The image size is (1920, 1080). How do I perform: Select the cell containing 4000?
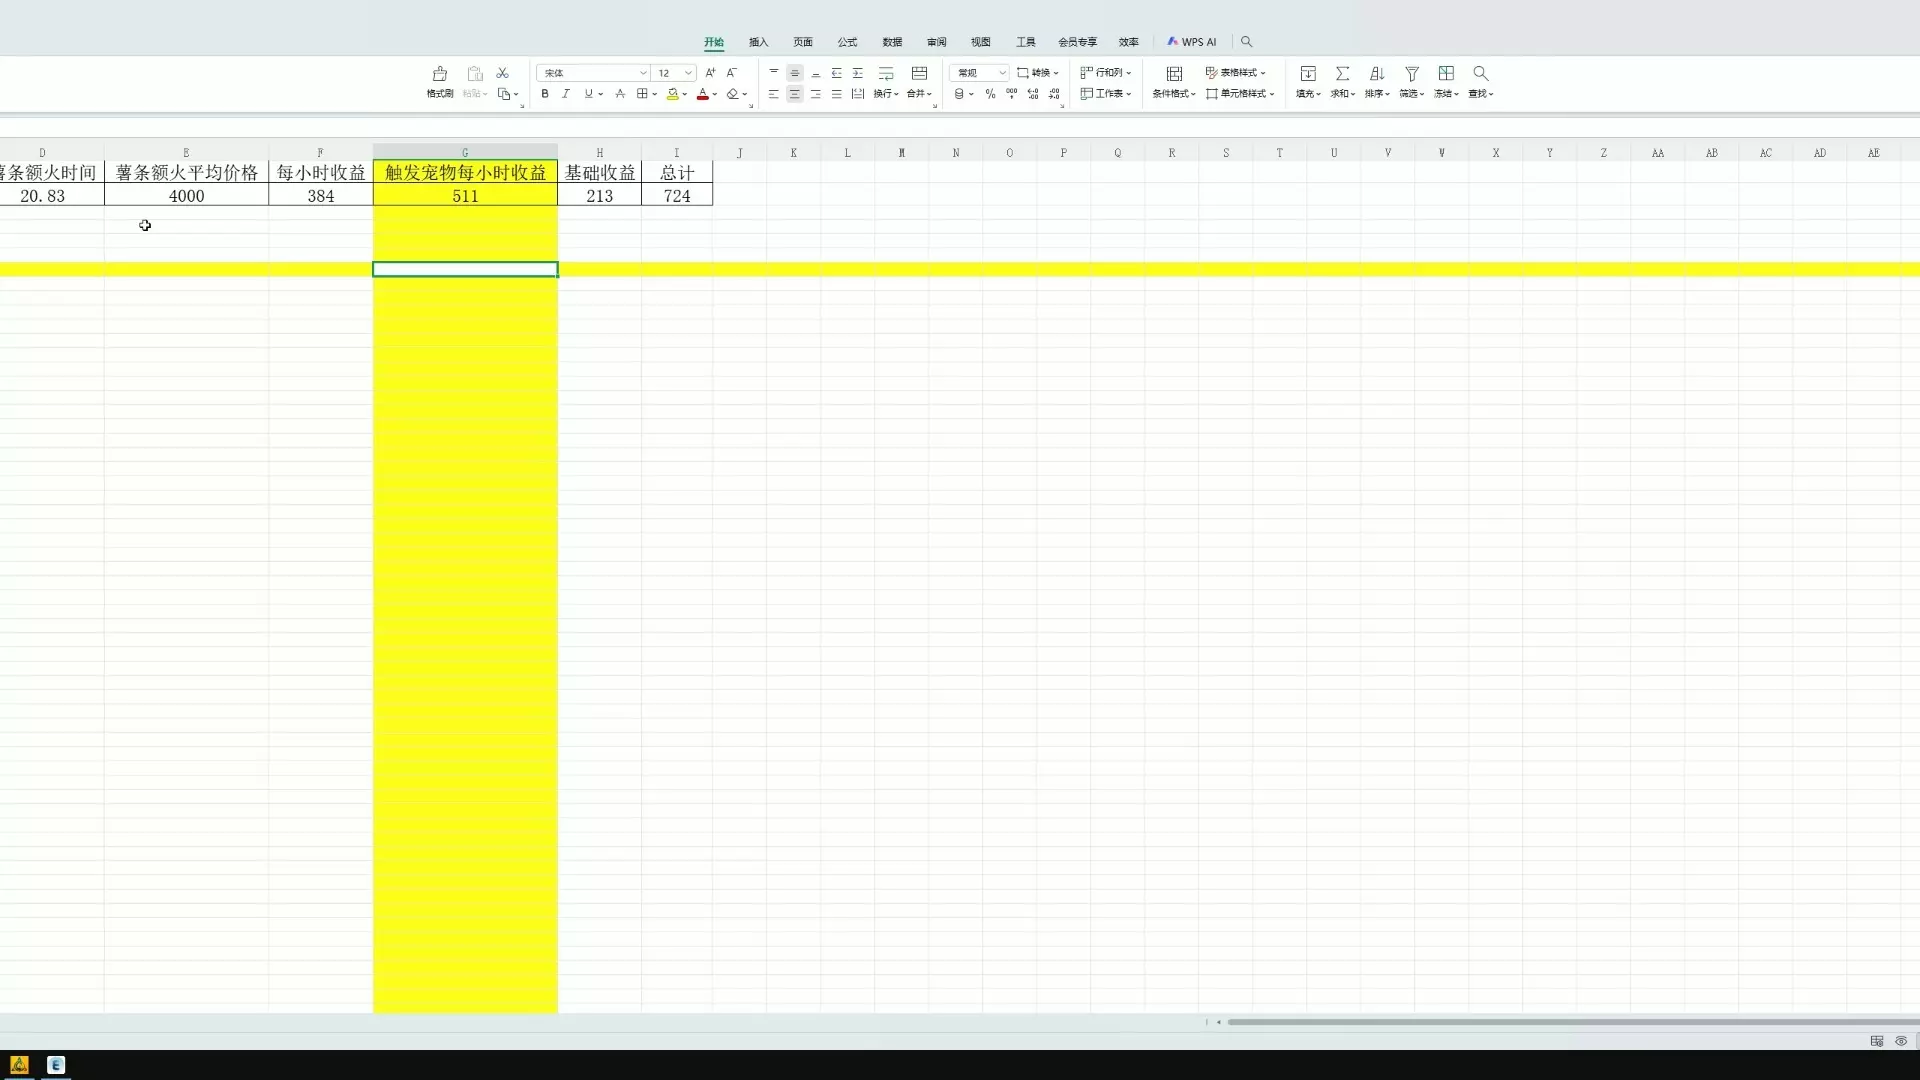[186, 196]
